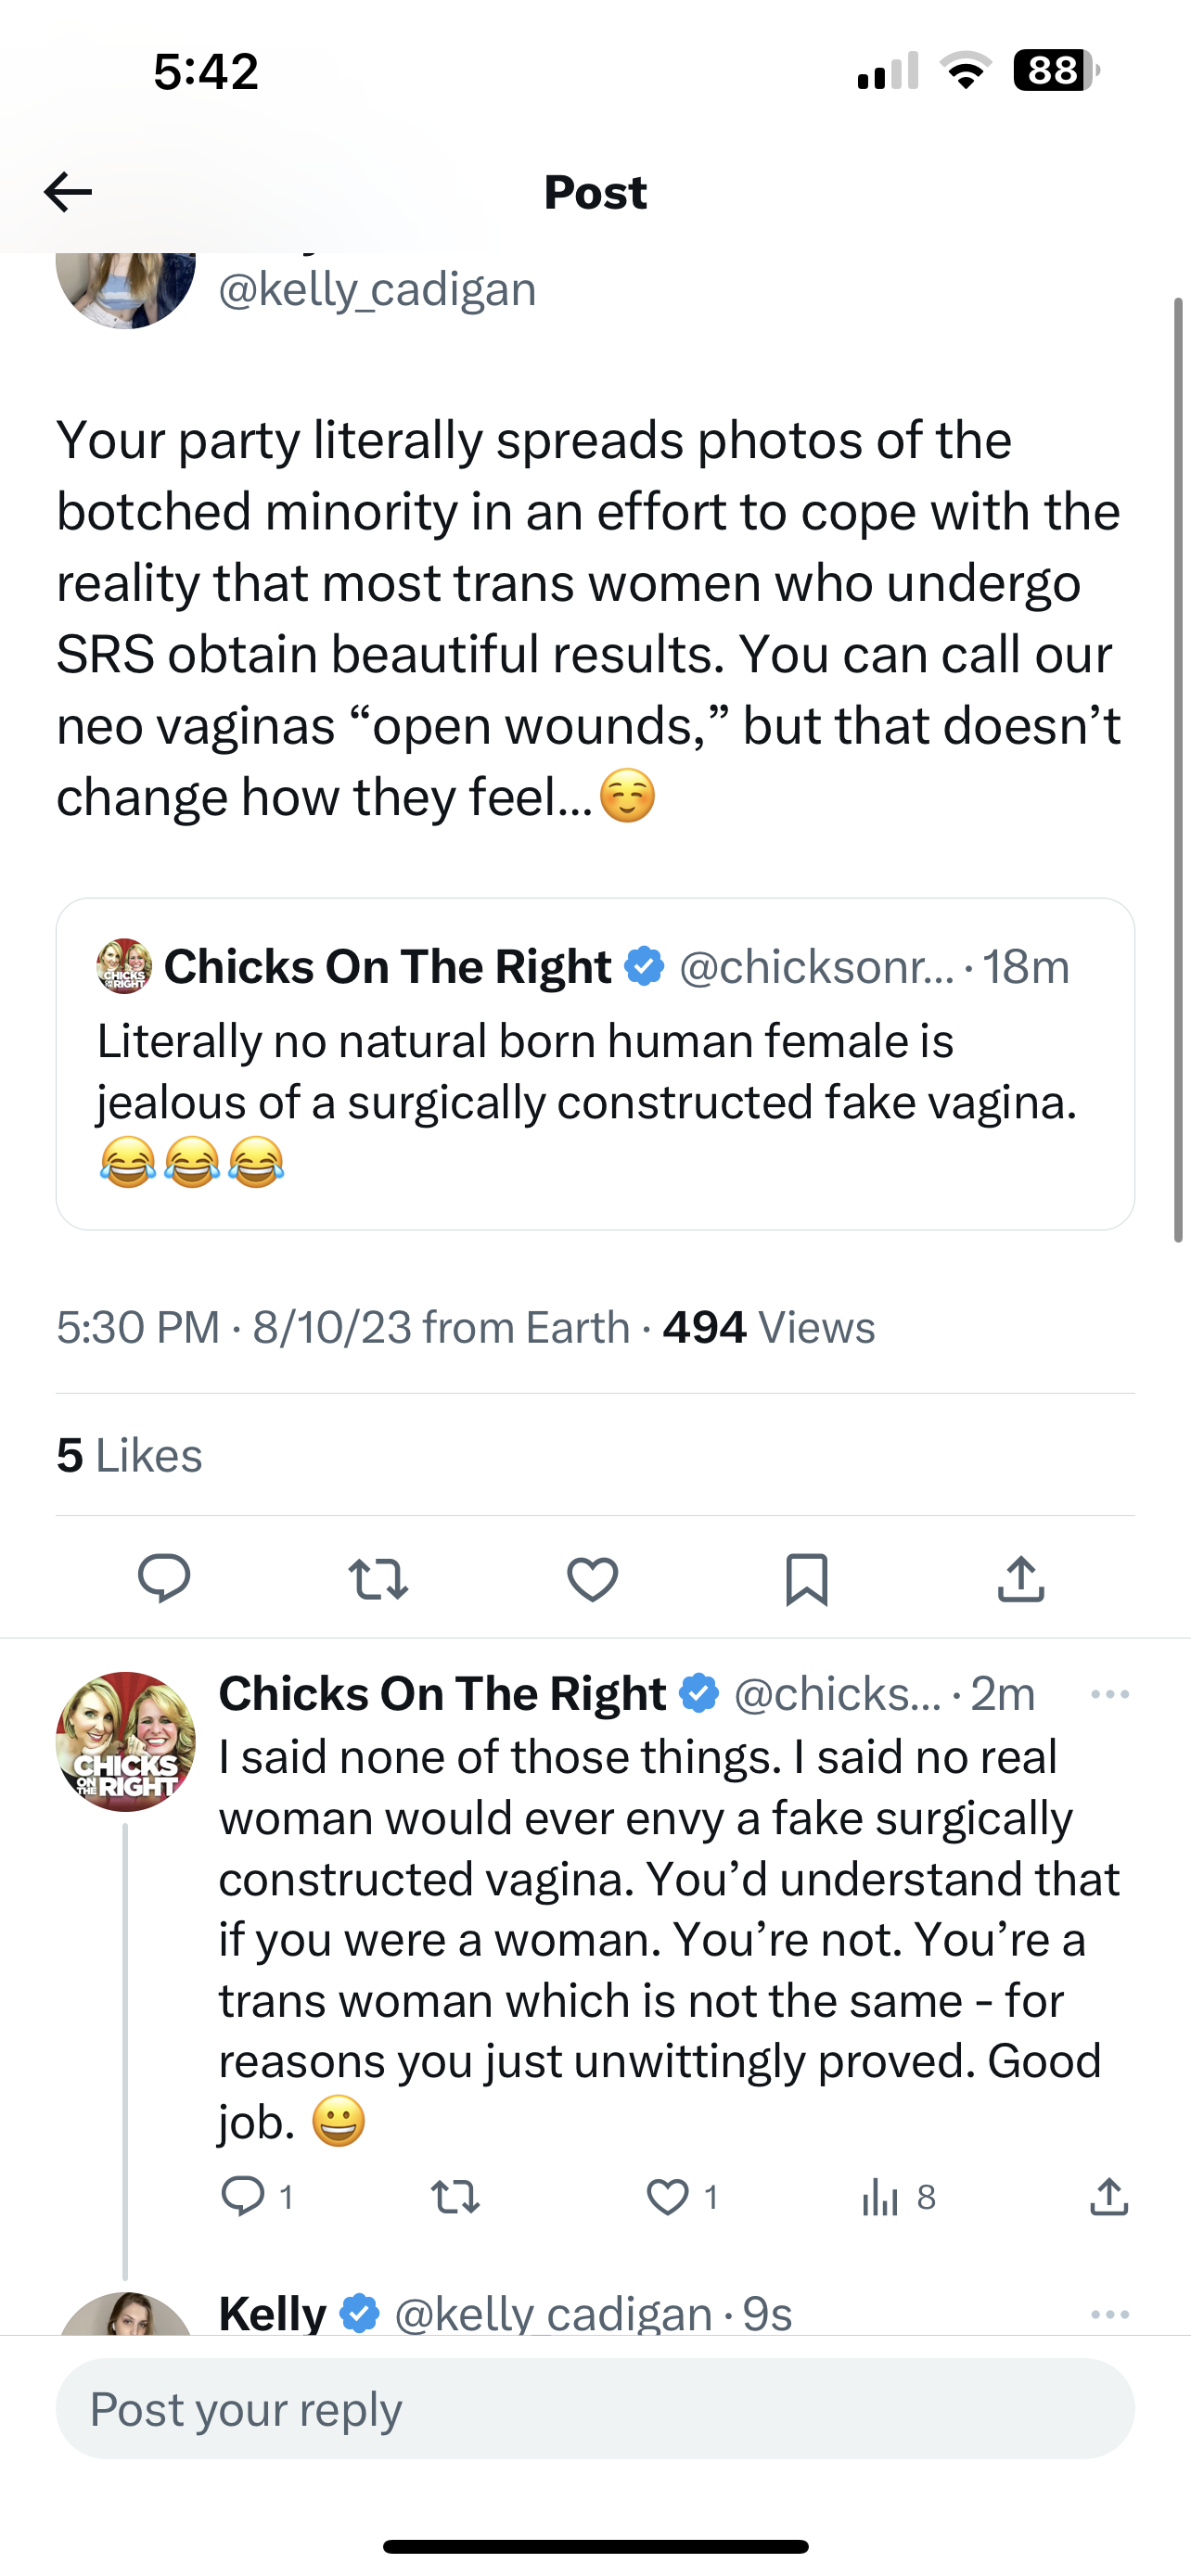Screen dimensions: 1191x2576
Task: Tap the Post your reply field
Action: (x=595, y=2409)
